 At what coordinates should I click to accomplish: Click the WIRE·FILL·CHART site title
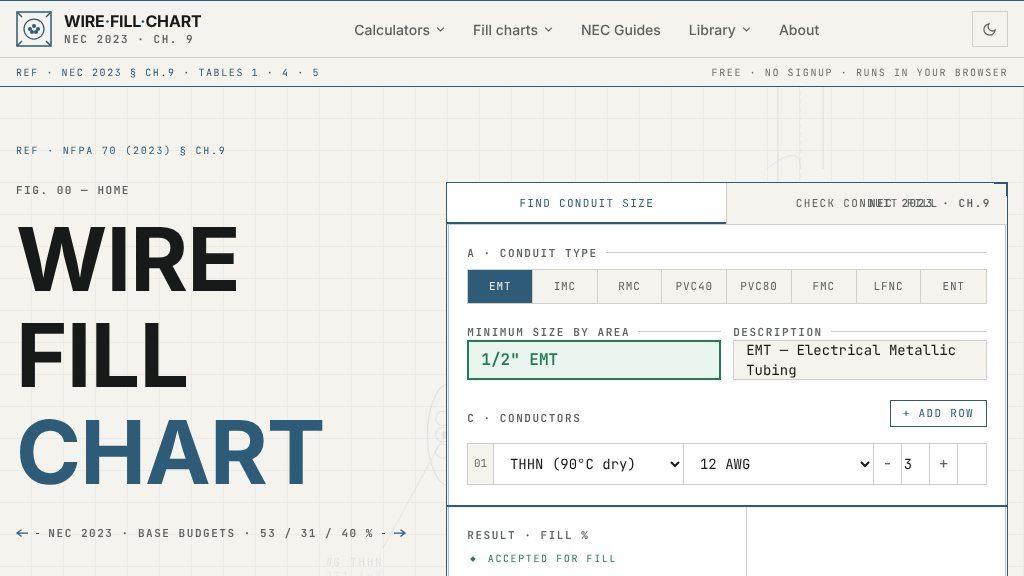pyautogui.click(x=133, y=22)
